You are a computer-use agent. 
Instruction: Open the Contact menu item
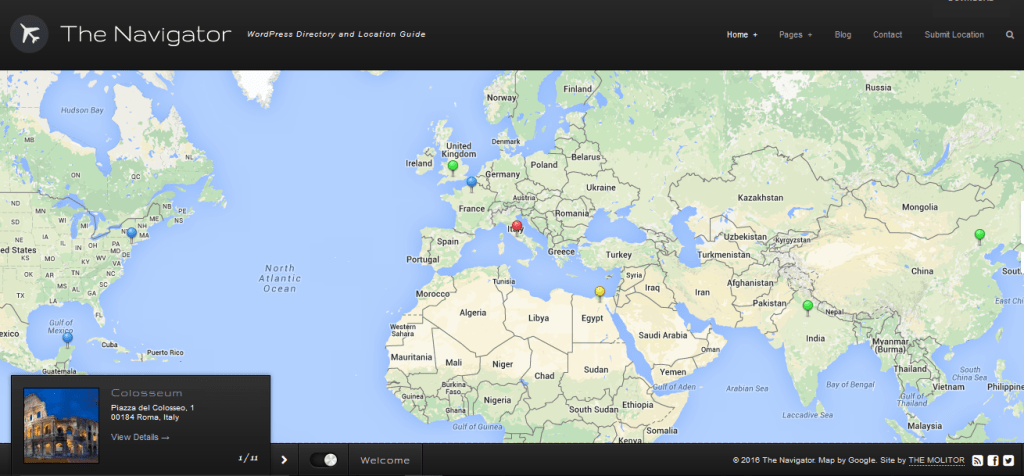pyautogui.click(x=888, y=35)
